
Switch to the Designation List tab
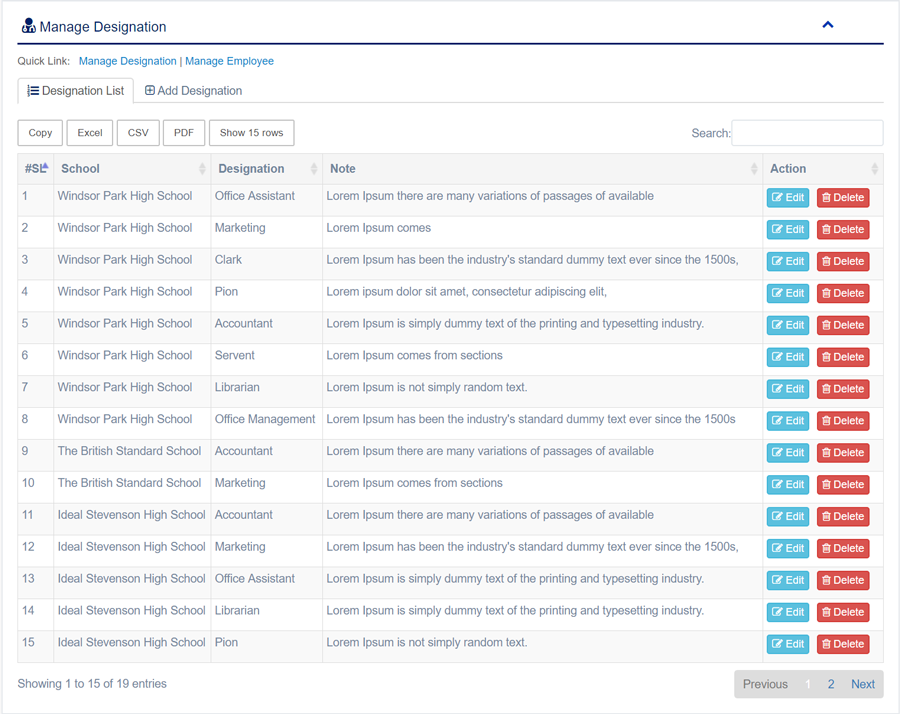click(76, 91)
